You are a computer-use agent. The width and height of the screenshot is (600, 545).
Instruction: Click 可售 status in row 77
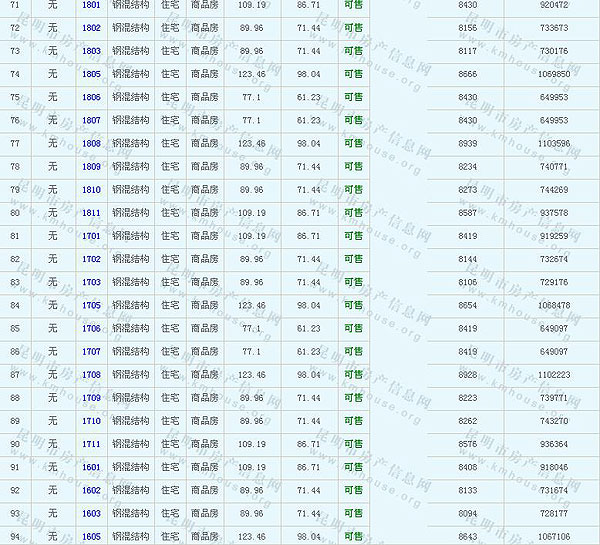tap(353, 144)
